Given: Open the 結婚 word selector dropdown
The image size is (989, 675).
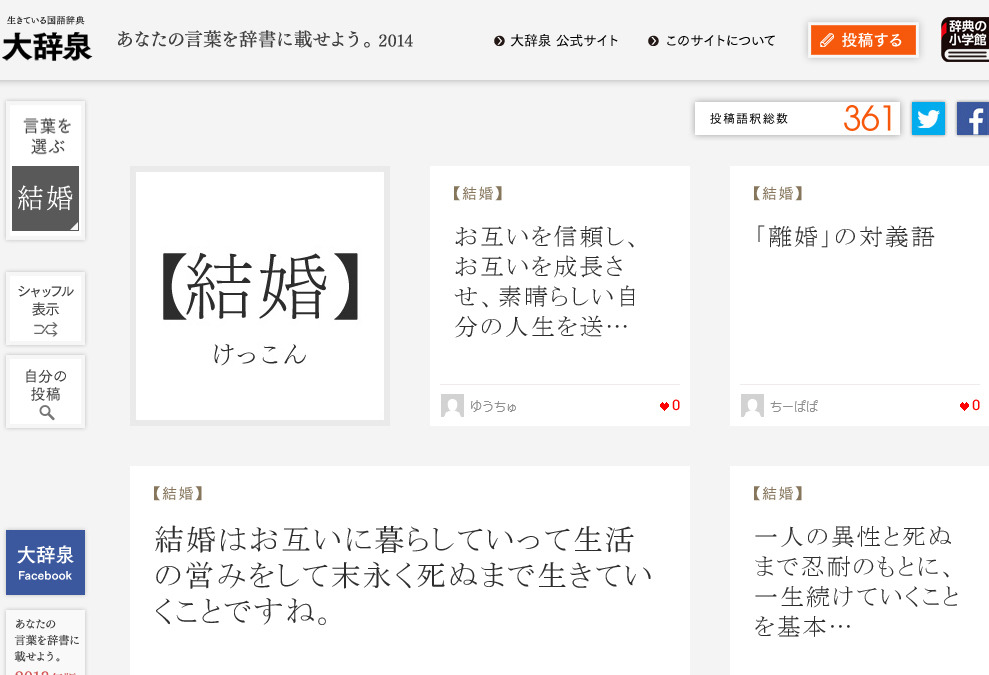Looking at the screenshot, I should (x=45, y=198).
